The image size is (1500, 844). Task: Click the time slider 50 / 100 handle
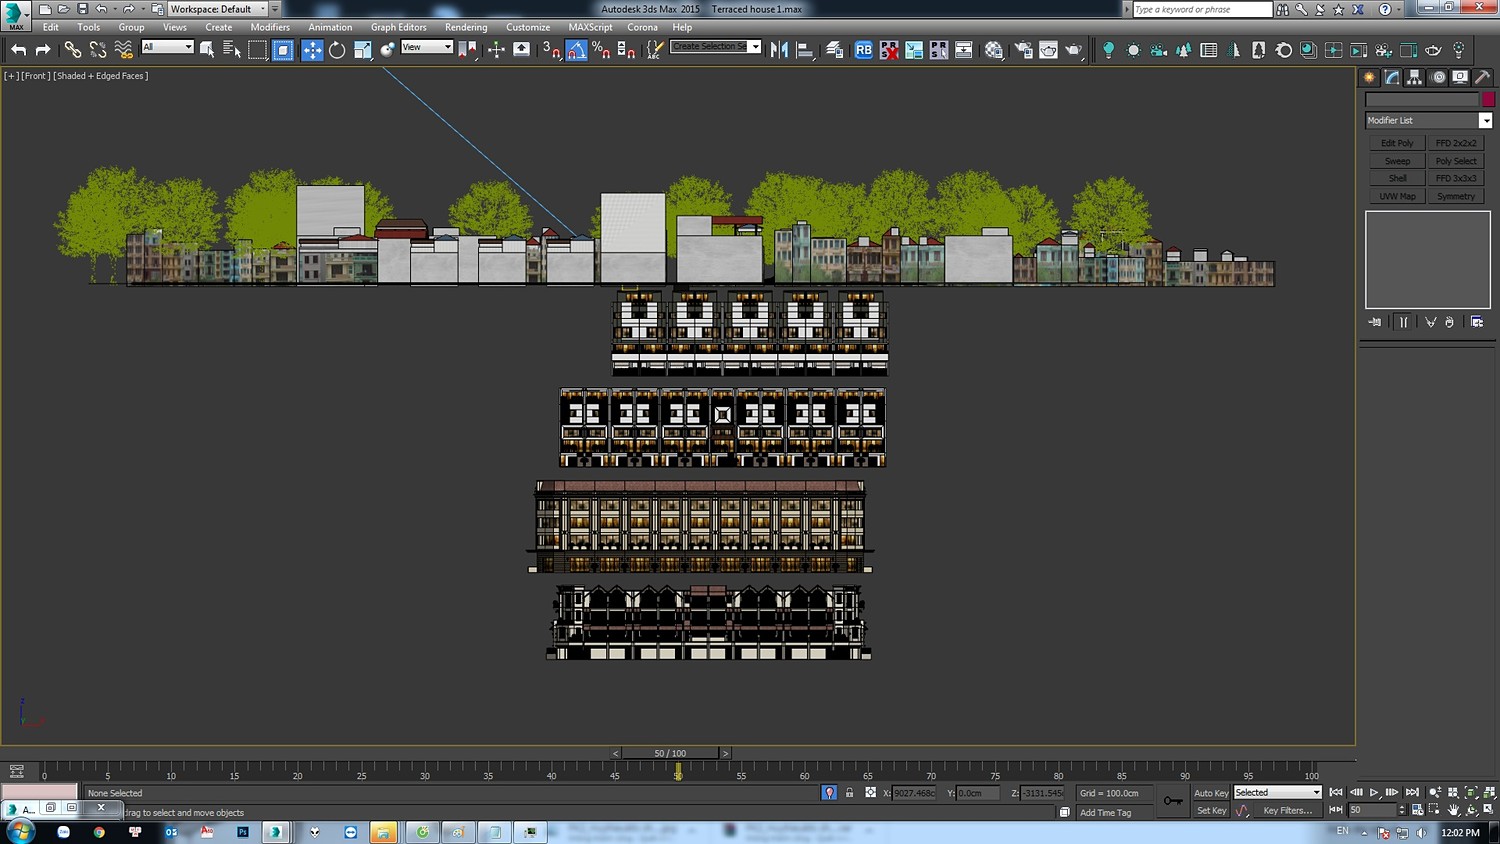pyautogui.click(x=670, y=753)
